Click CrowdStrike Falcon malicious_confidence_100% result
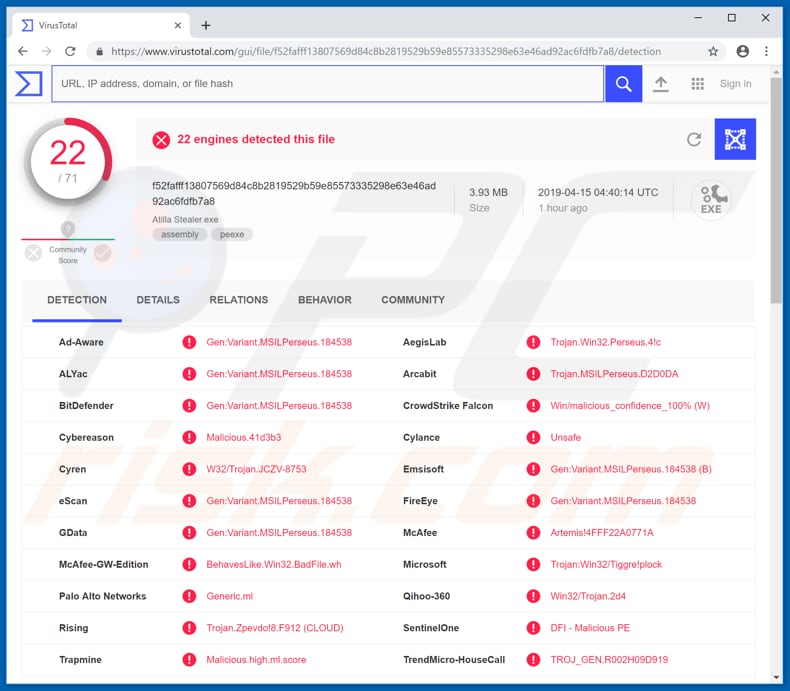The height and width of the screenshot is (691, 790). point(630,406)
